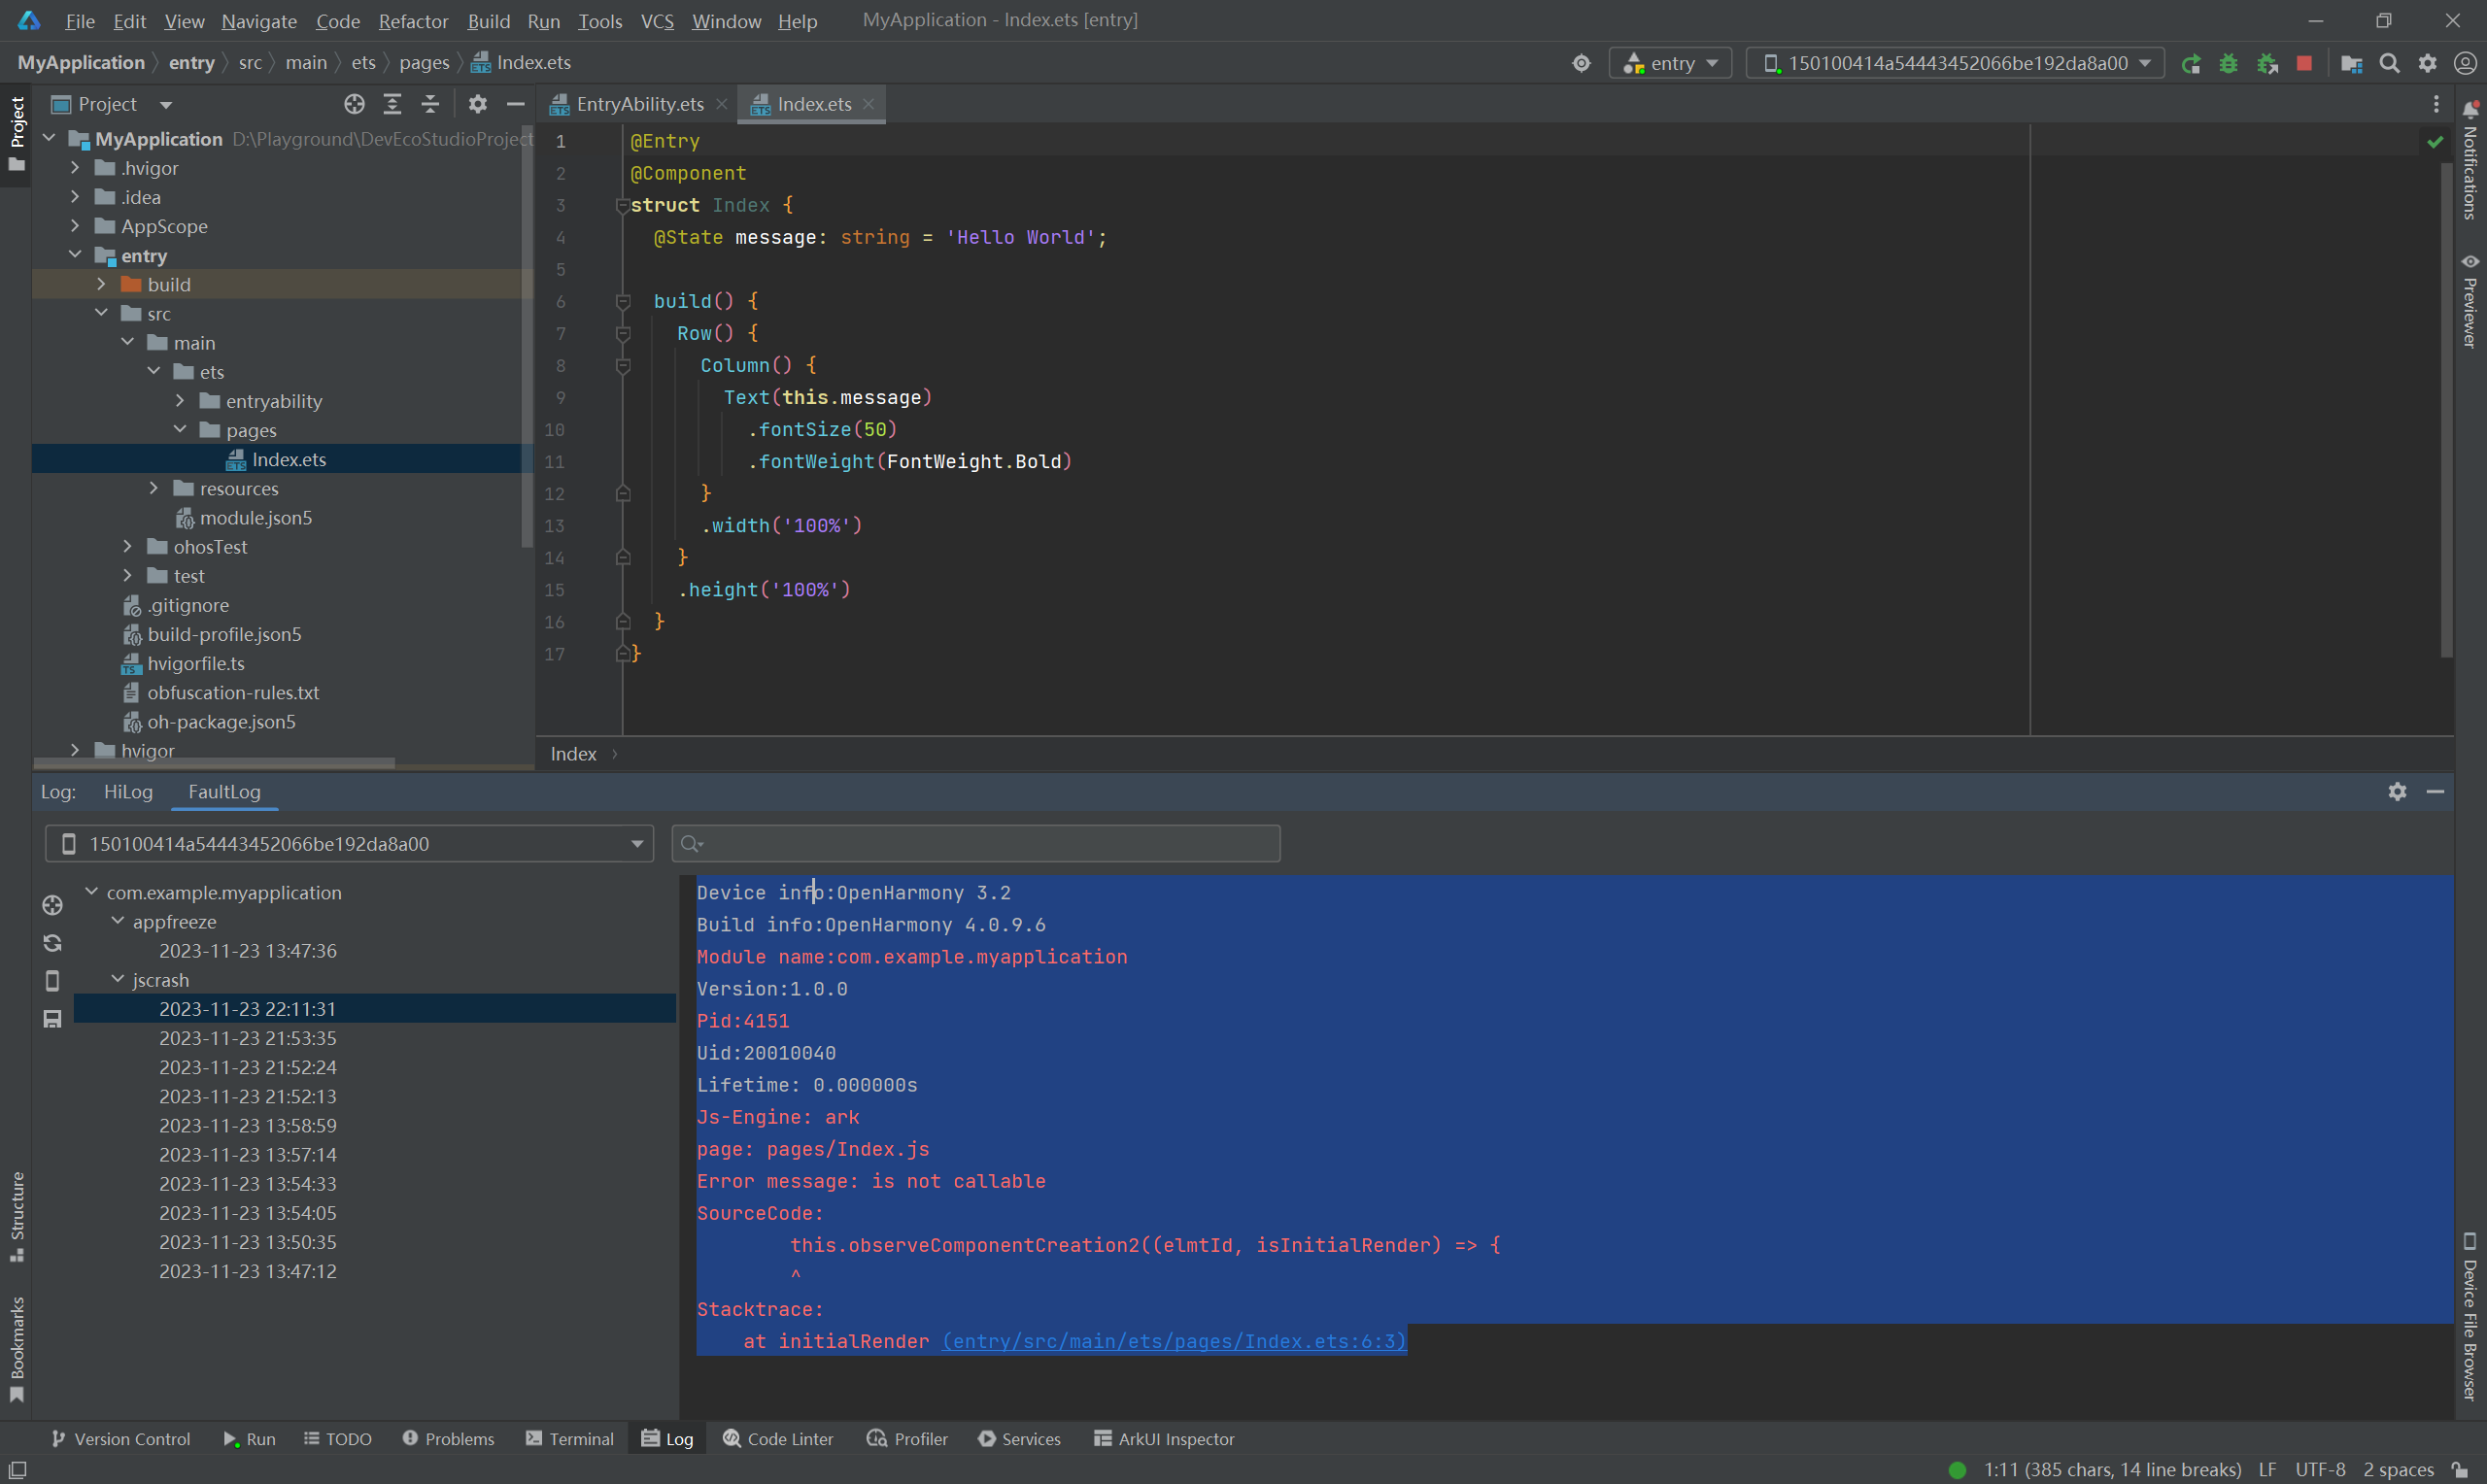
Task: Open the Previewer side panel
Action: click(x=2469, y=300)
